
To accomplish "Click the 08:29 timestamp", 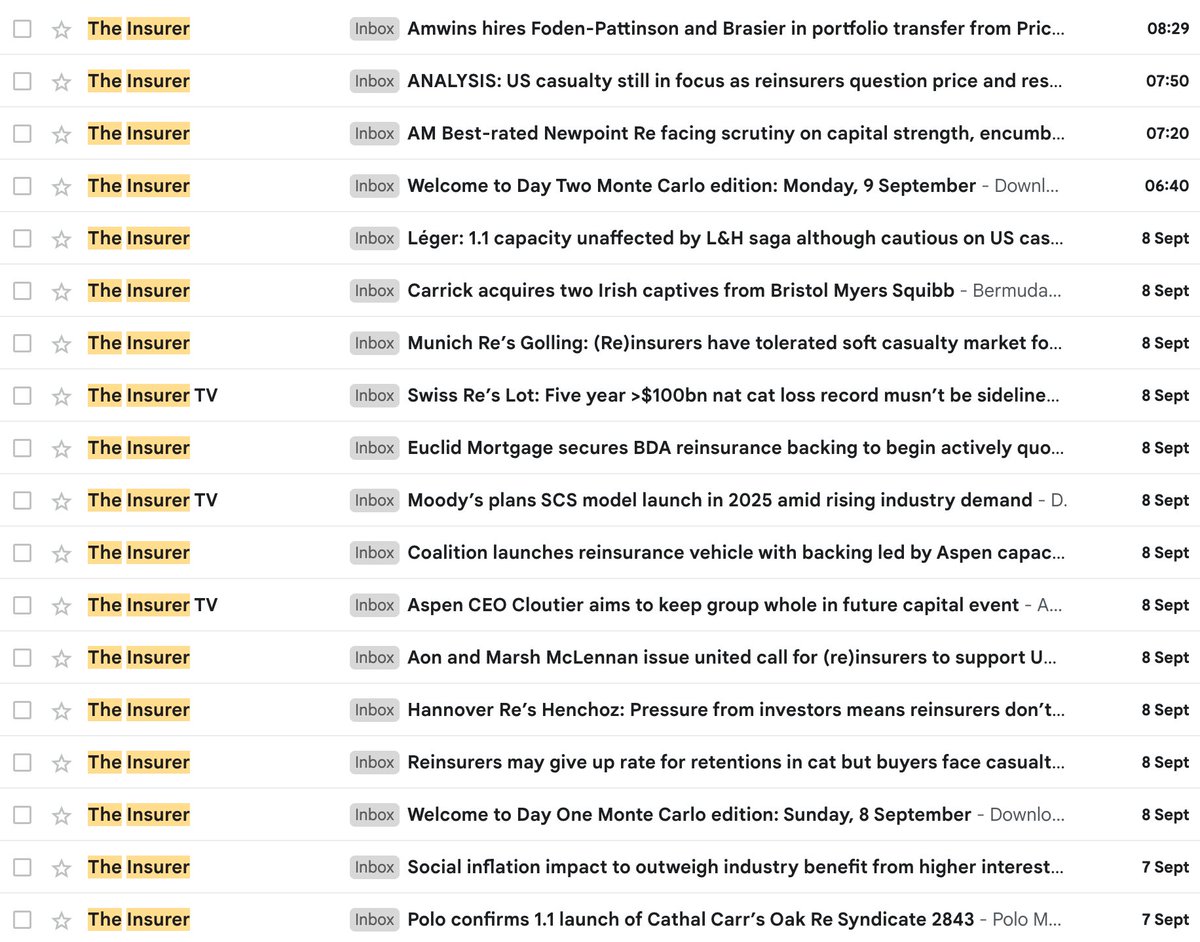I will pos(1168,29).
